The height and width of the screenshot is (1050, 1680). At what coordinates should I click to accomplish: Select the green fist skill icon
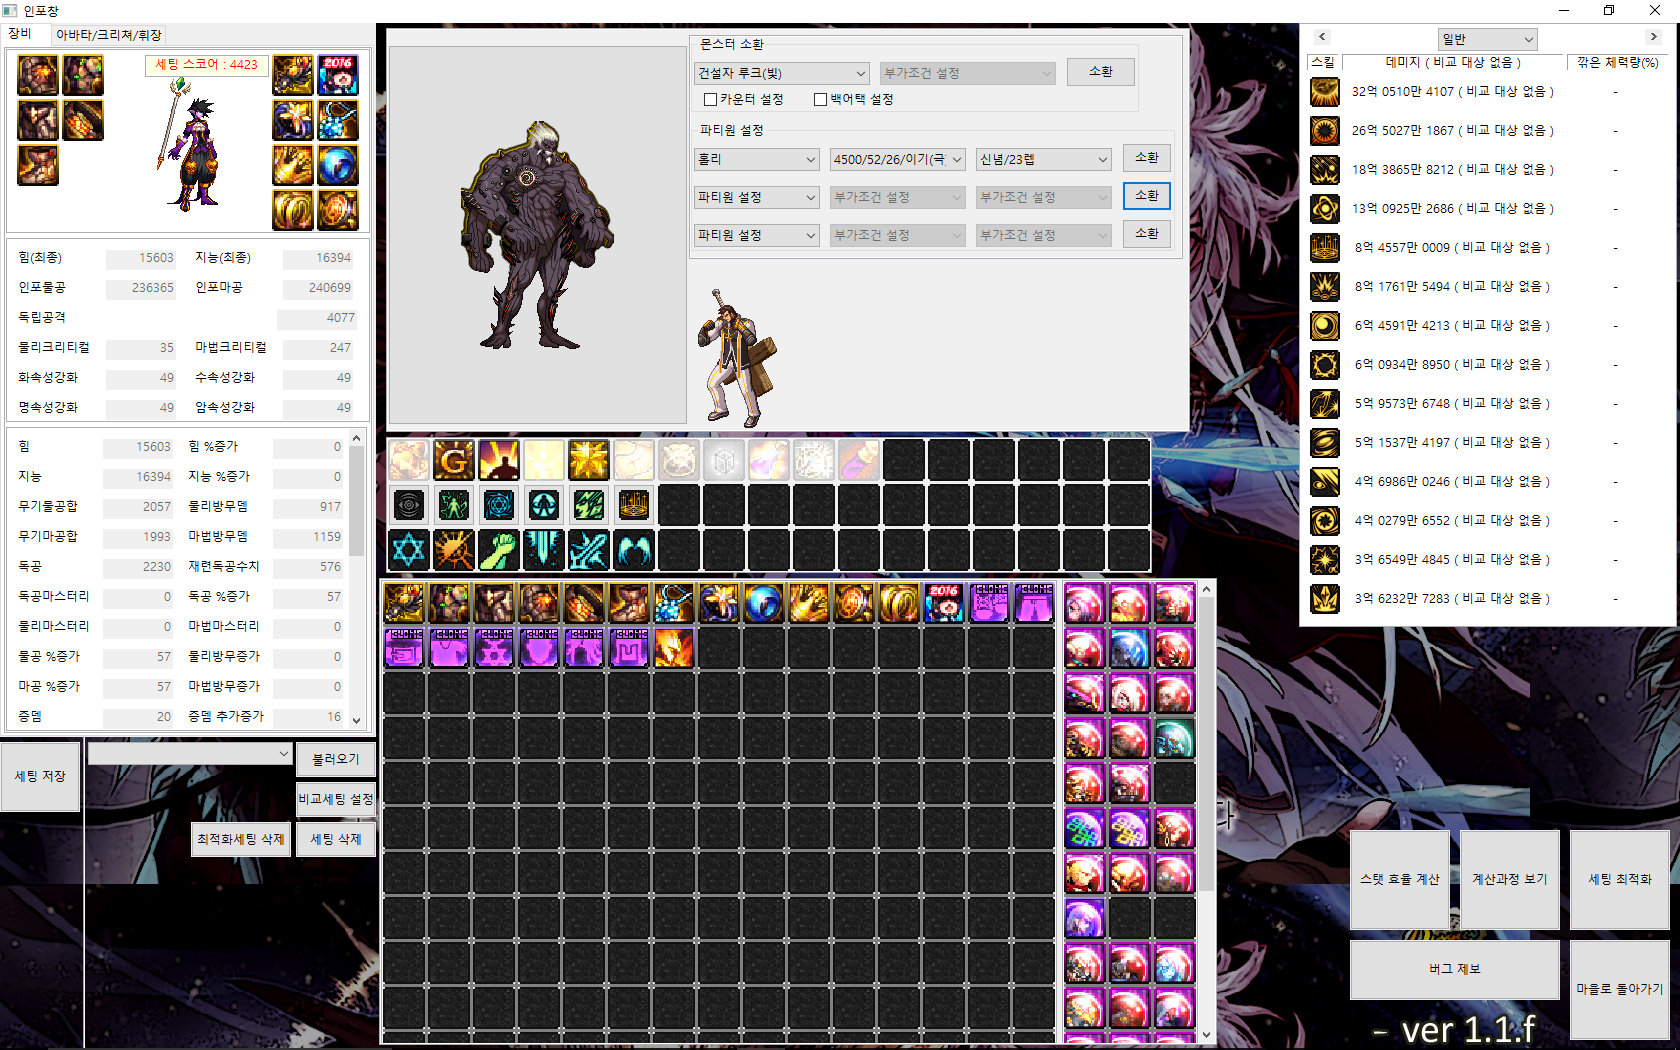(x=498, y=550)
